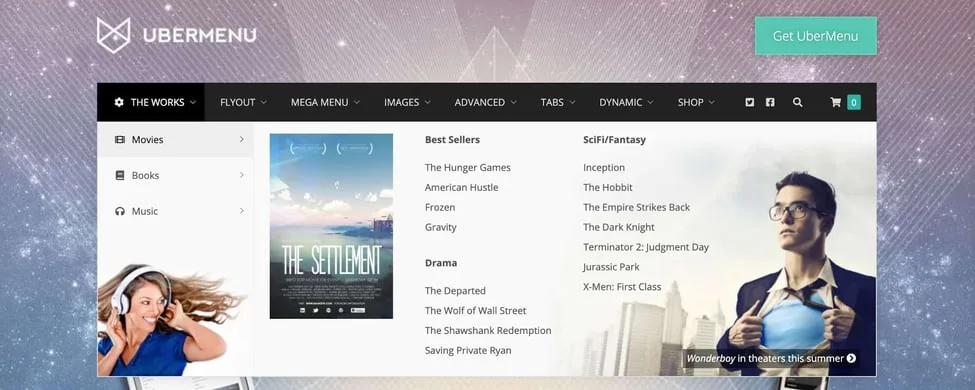Click the arrow circle icon after Wonderboy caption
Viewport: 975px width, 390px height.
851,358
